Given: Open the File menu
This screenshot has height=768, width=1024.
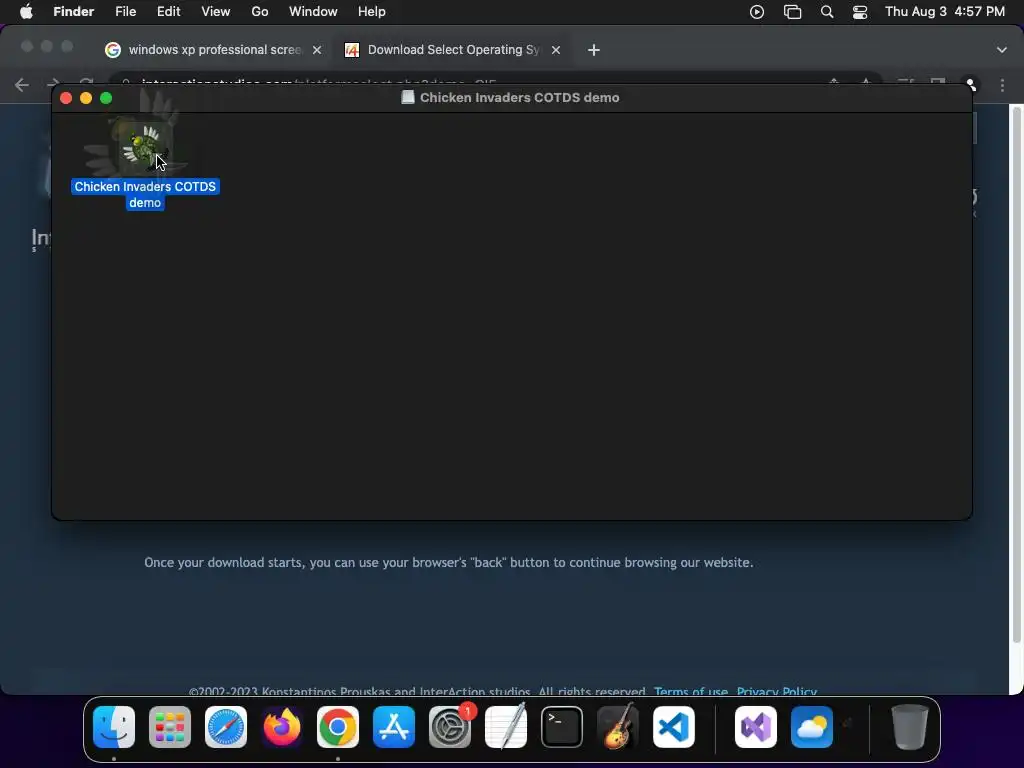Looking at the screenshot, I should point(125,12).
